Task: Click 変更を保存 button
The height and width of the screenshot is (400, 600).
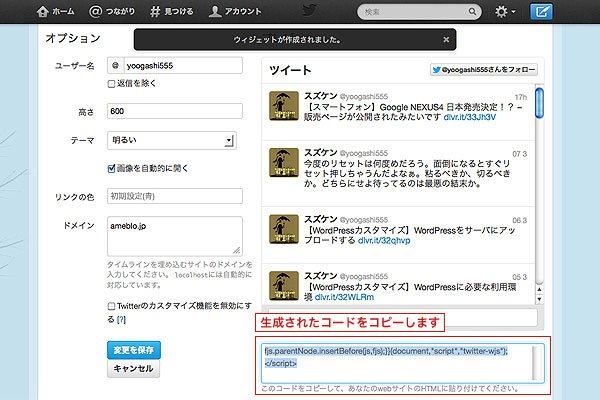Action: (134, 350)
